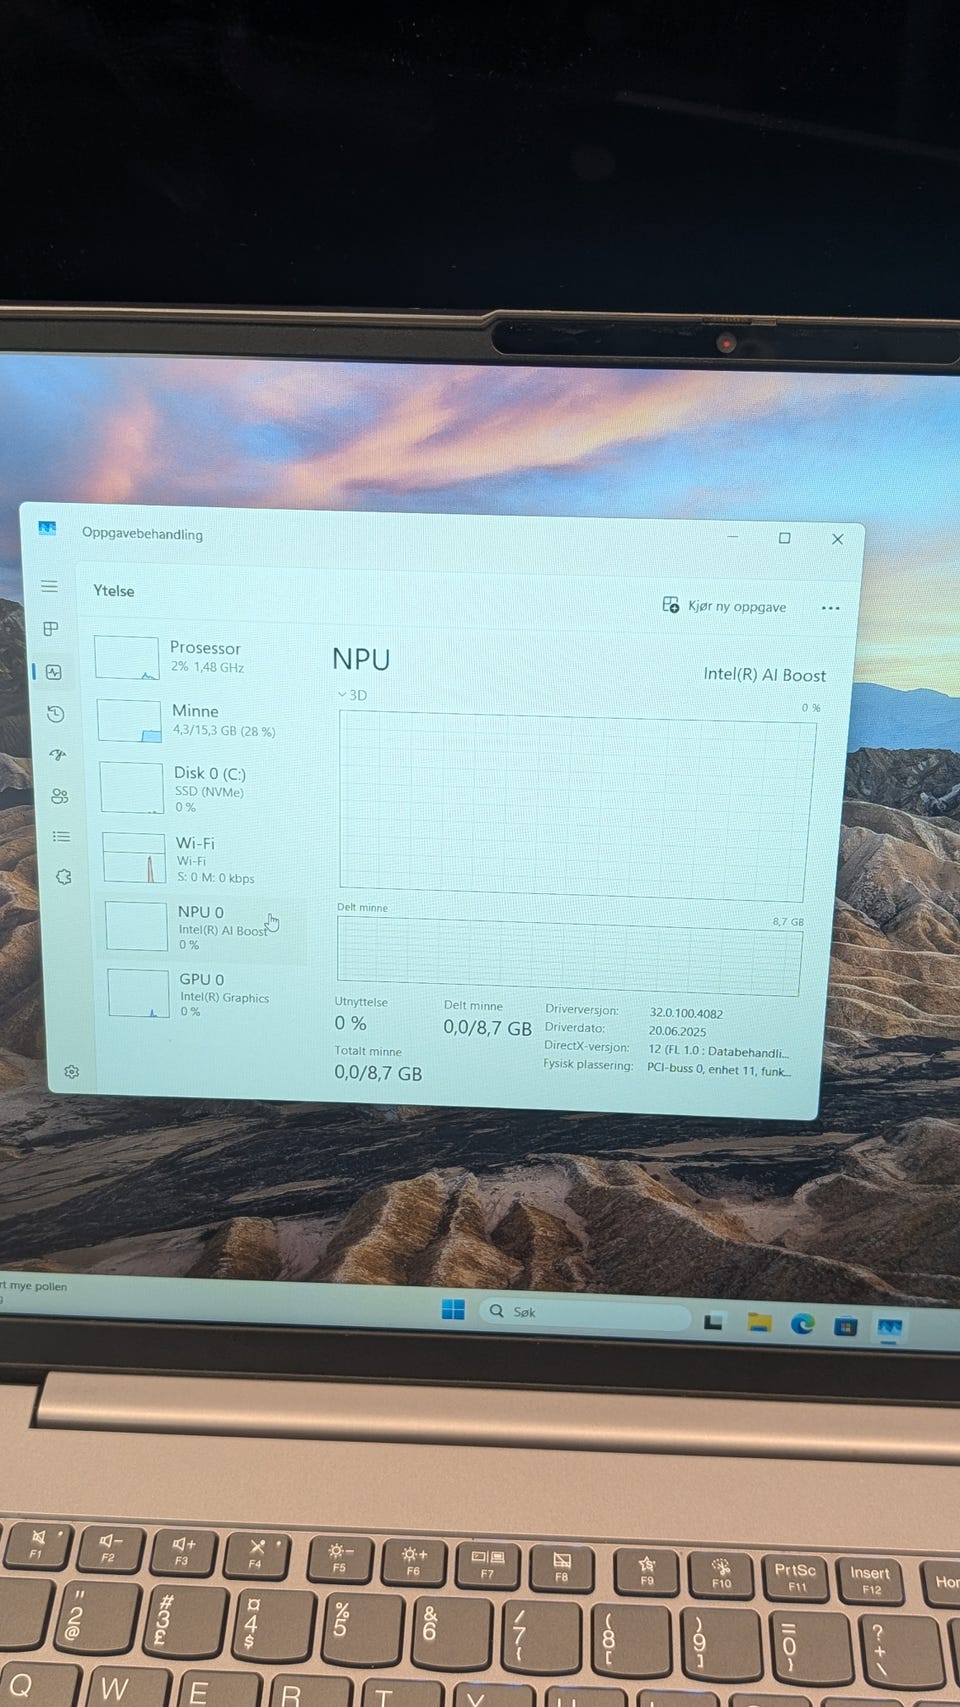Select Wi-Fi performance entry
Viewport: 960px width, 1707px height.
pos(203,859)
